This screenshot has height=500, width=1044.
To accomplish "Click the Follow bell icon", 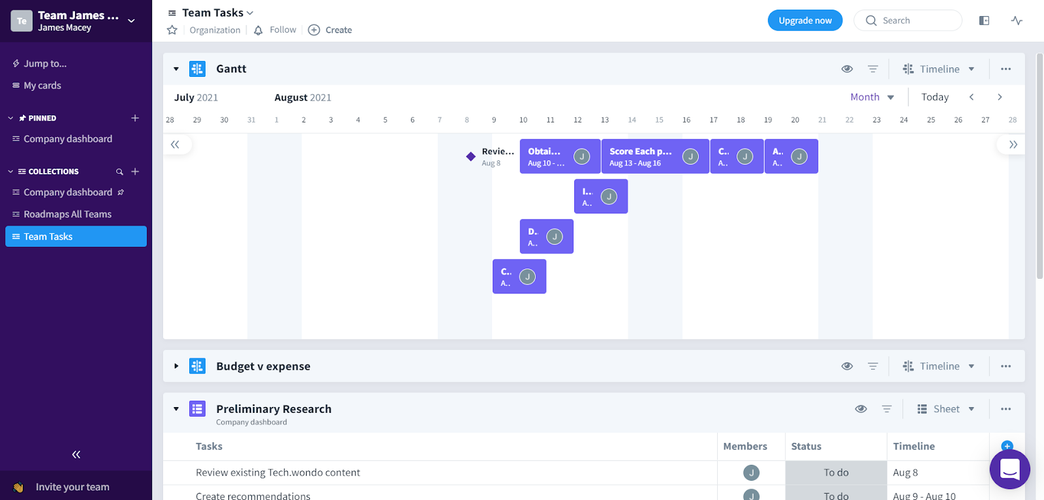I will coord(258,30).
